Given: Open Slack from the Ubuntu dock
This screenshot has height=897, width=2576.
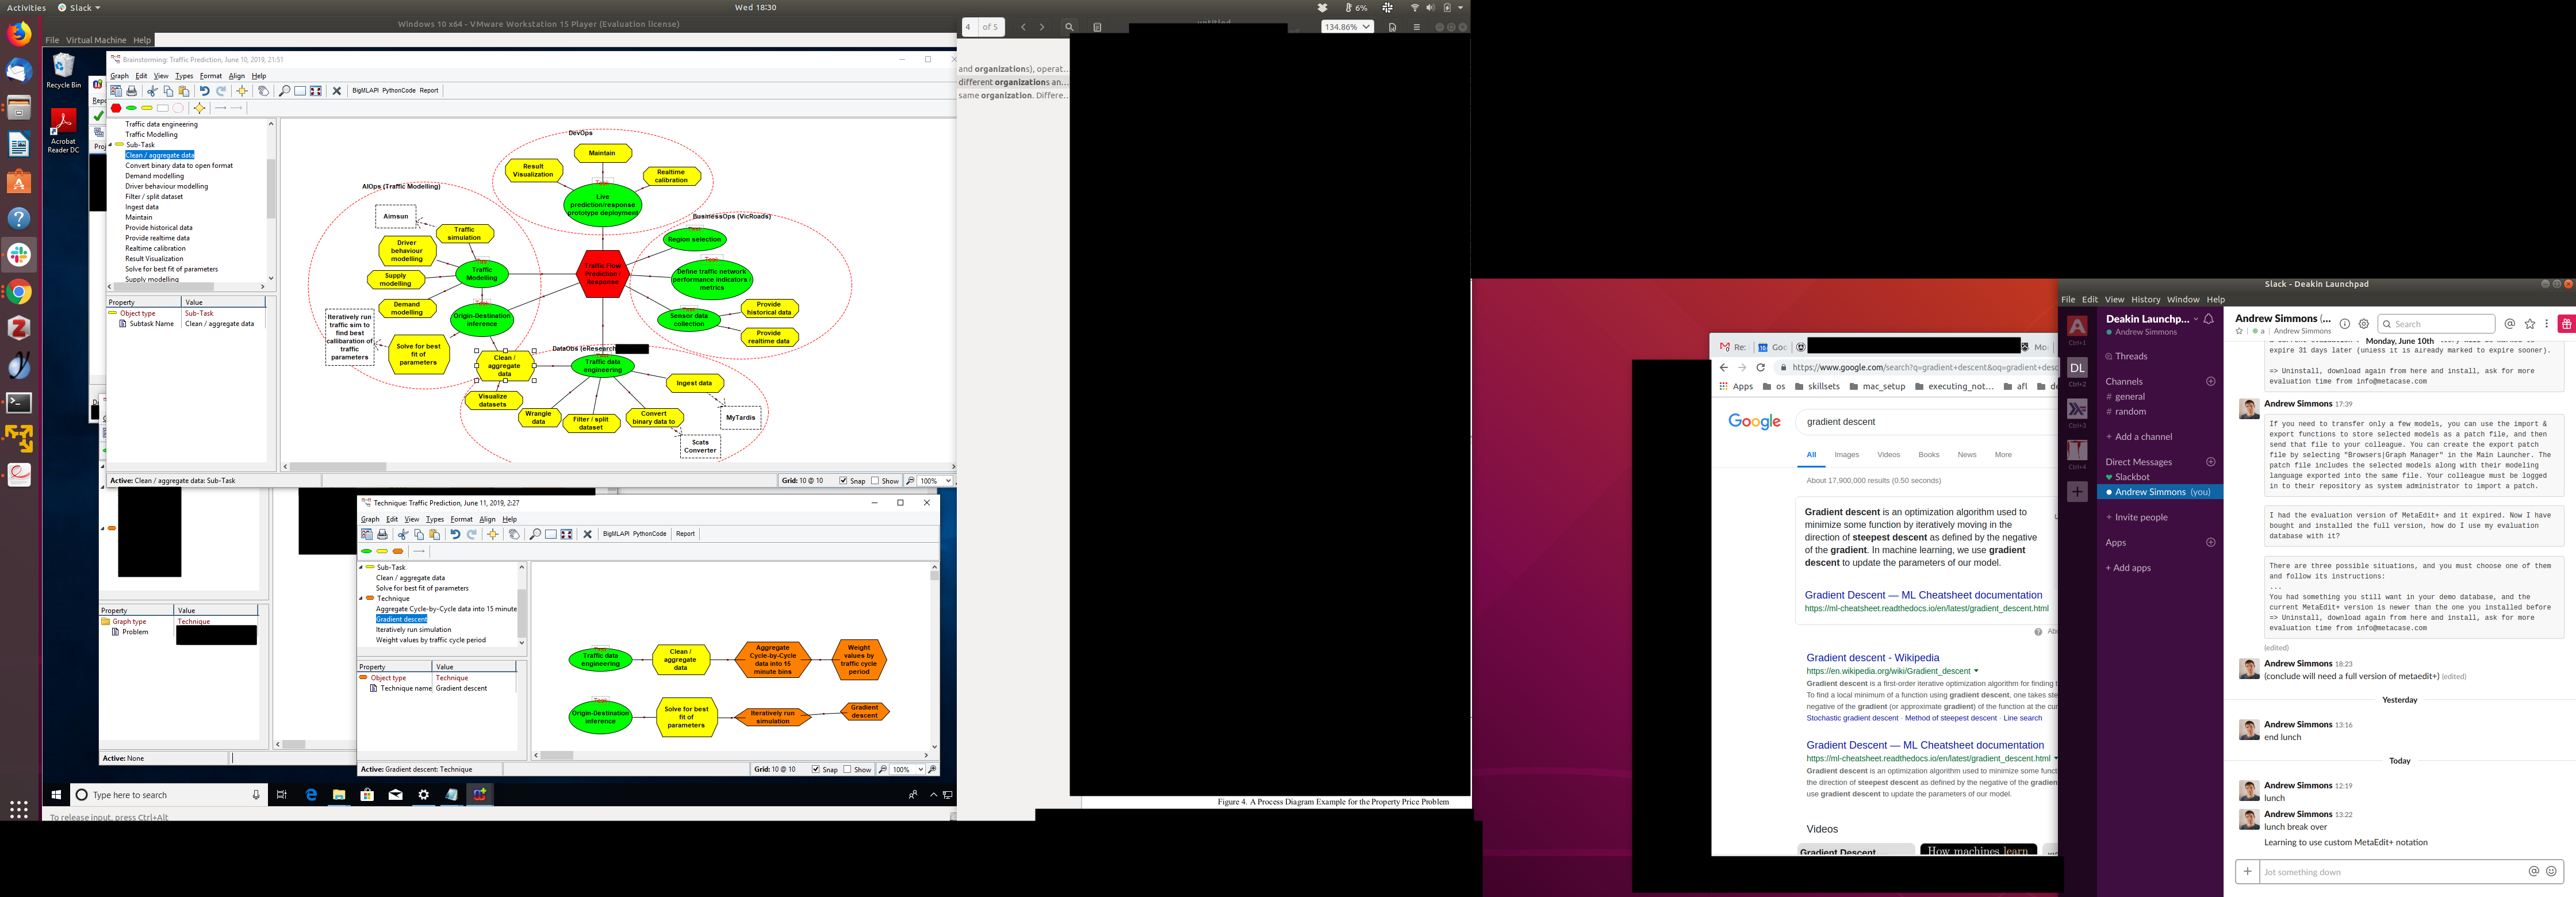Looking at the screenshot, I should tap(19, 255).
